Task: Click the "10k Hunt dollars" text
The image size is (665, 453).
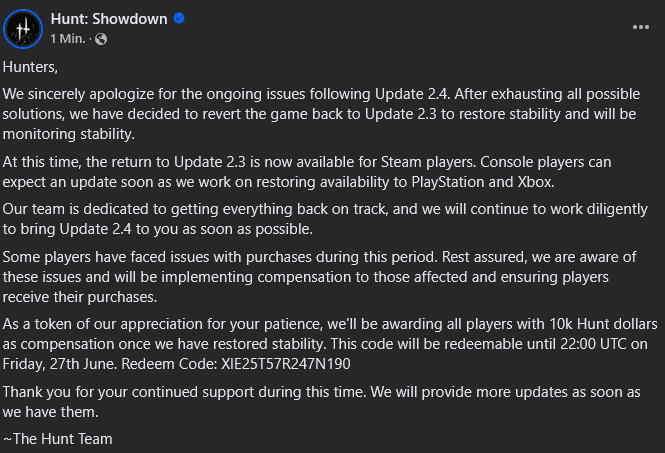Action: click(603, 324)
